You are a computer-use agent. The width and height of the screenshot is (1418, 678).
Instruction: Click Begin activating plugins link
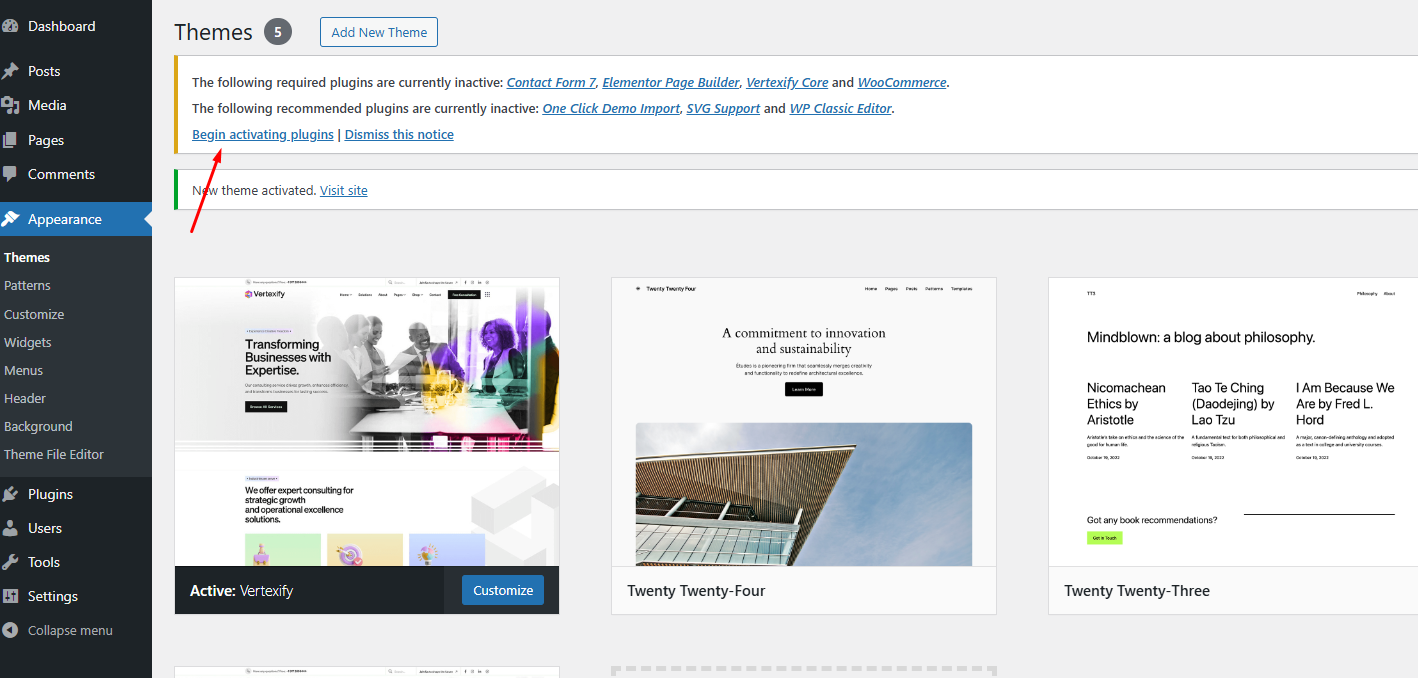click(x=263, y=135)
